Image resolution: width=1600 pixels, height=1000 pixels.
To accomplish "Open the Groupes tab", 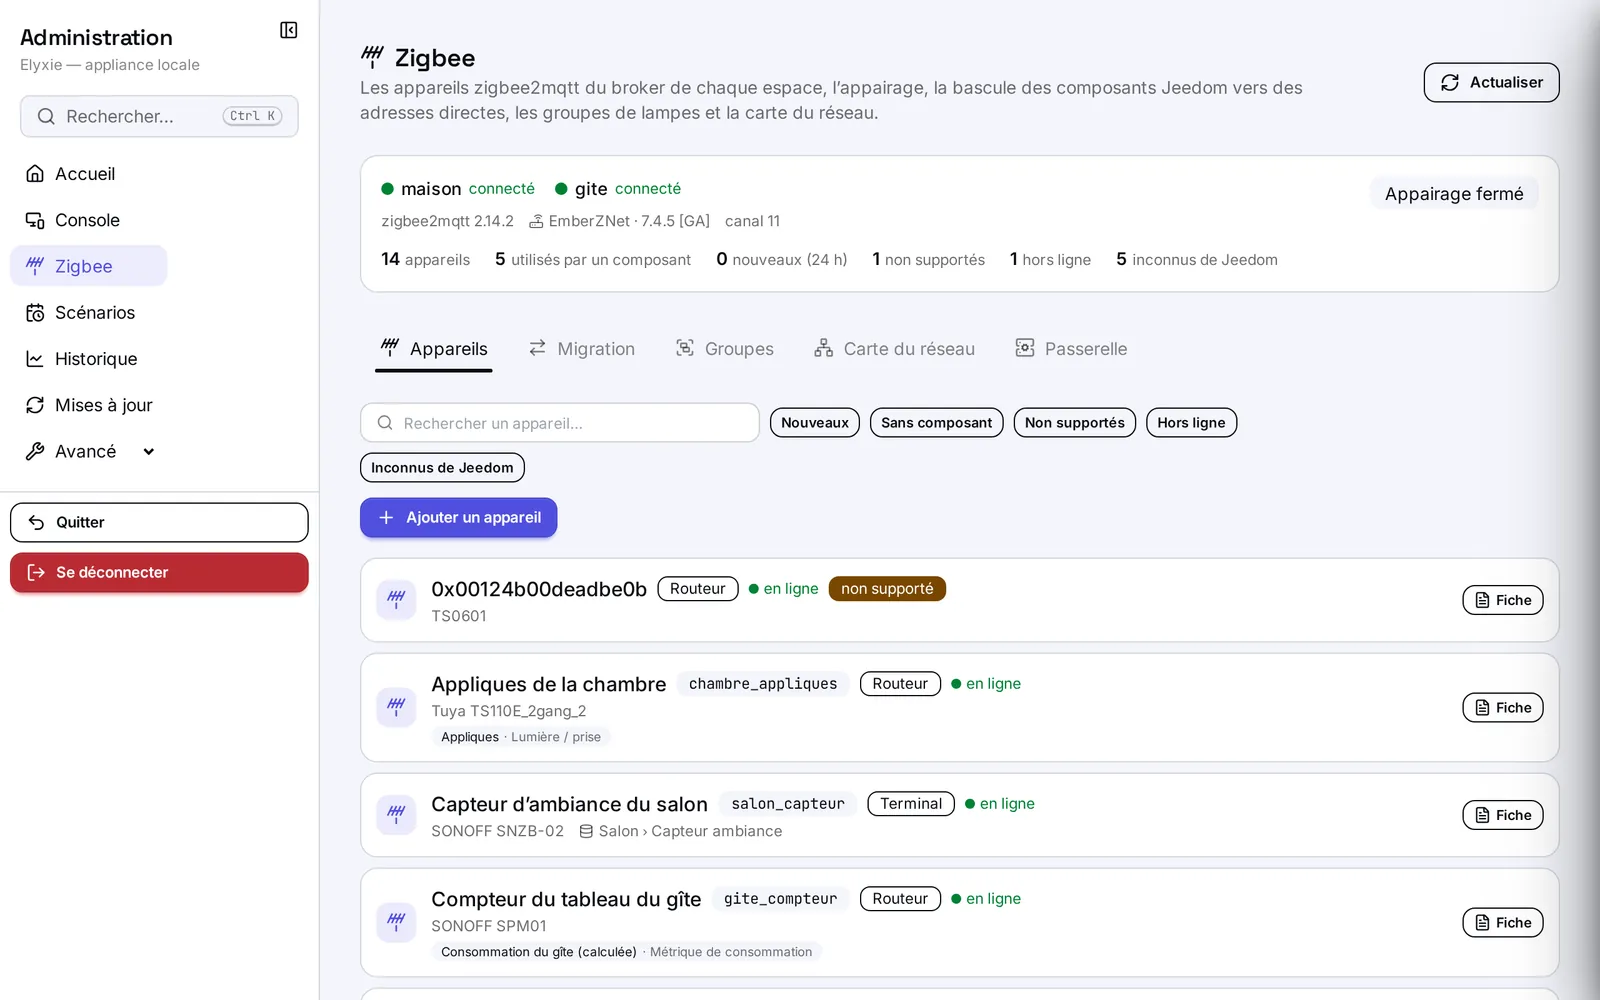I will pos(725,349).
